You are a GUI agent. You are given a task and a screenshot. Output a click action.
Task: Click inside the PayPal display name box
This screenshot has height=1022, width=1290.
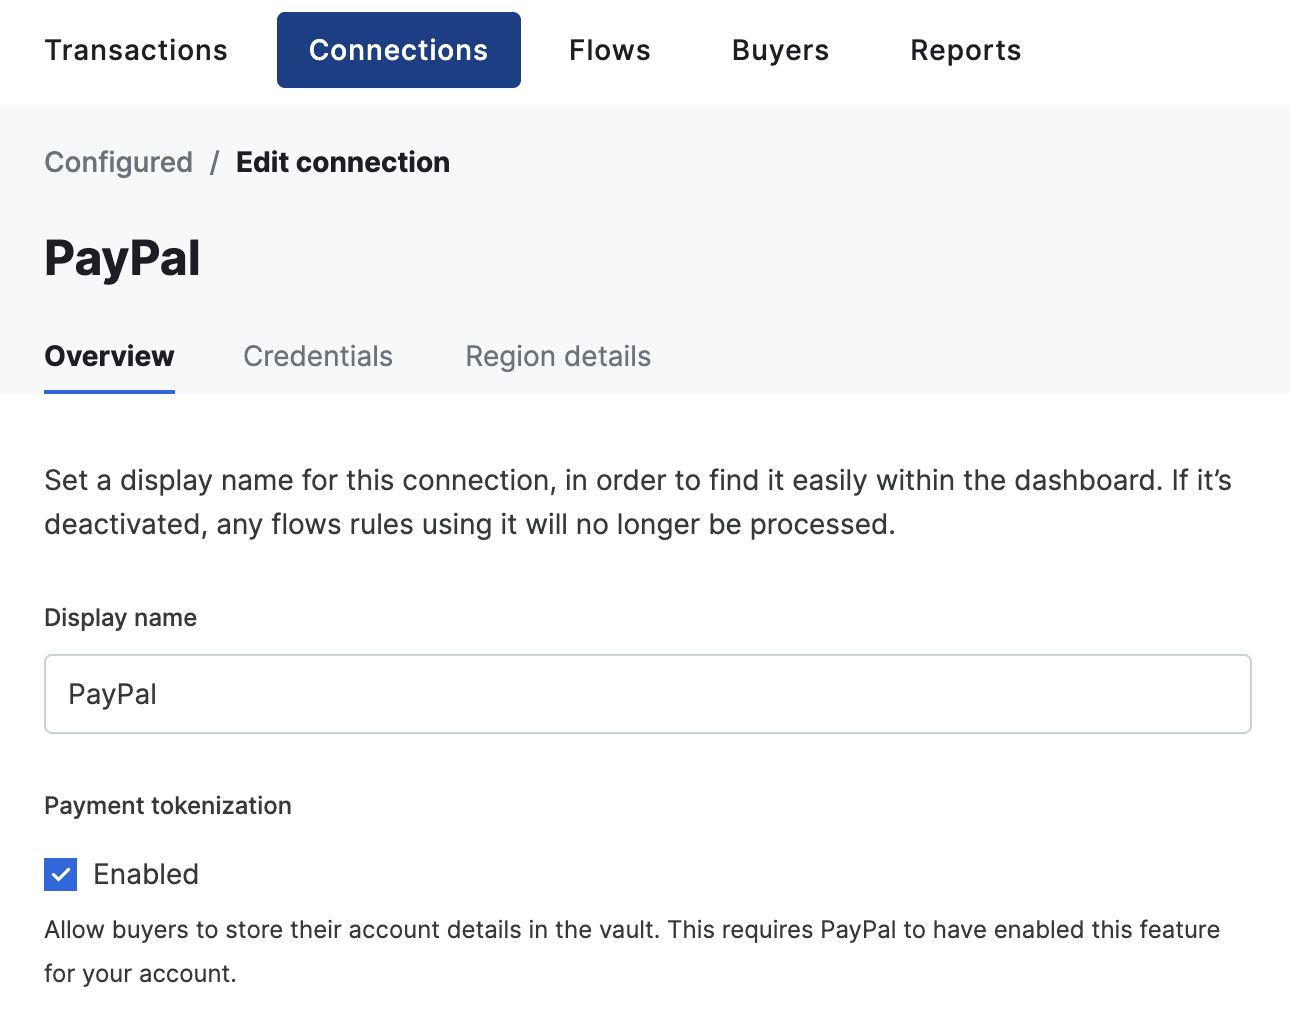tap(647, 693)
